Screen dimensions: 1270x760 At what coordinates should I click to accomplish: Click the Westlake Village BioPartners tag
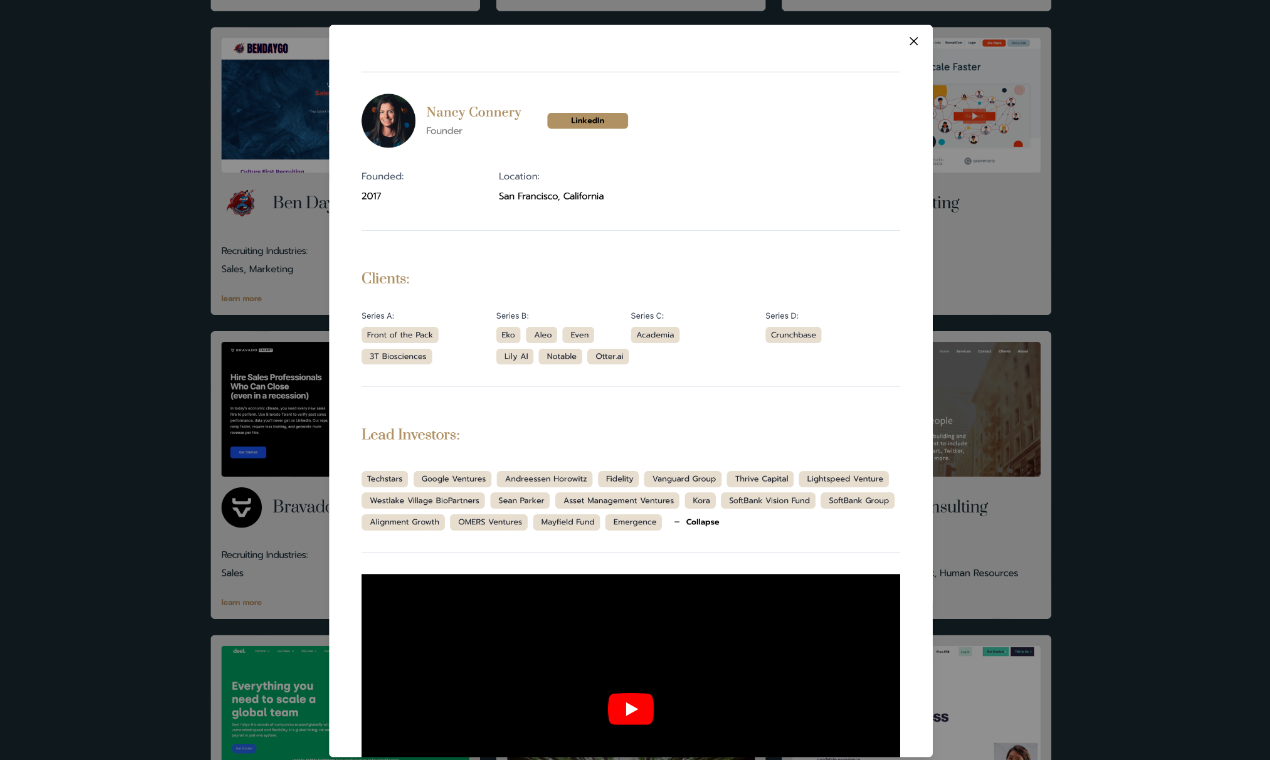(x=423, y=500)
